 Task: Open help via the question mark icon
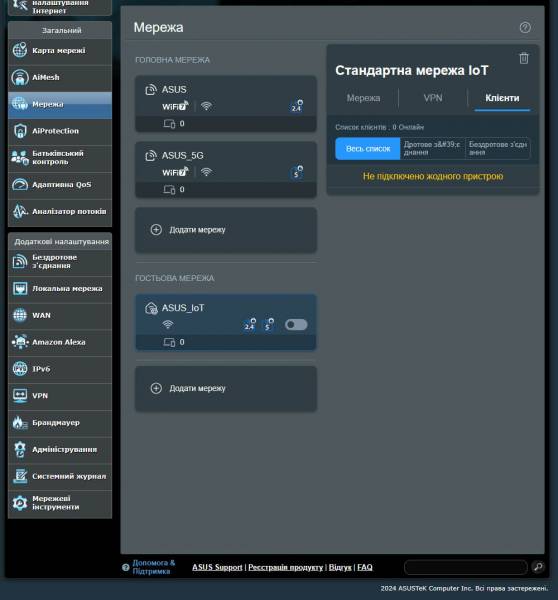click(x=525, y=28)
